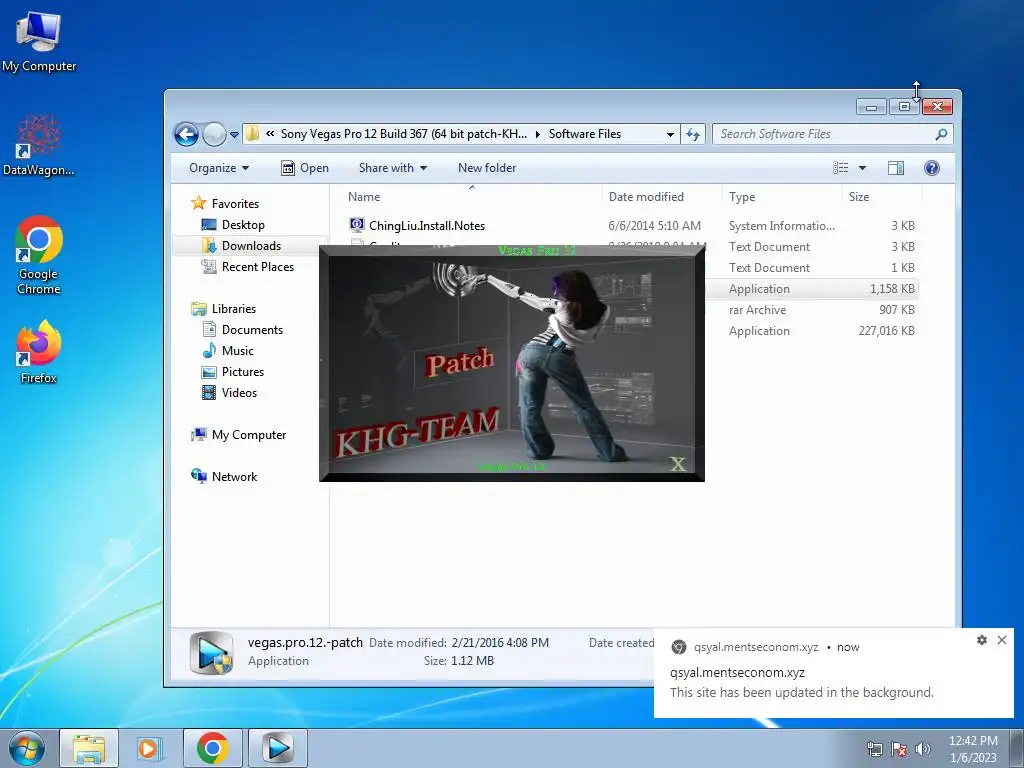This screenshot has height=768, width=1024.
Task: Close the KHG-TEAM patch window with X
Action: click(x=678, y=464)
